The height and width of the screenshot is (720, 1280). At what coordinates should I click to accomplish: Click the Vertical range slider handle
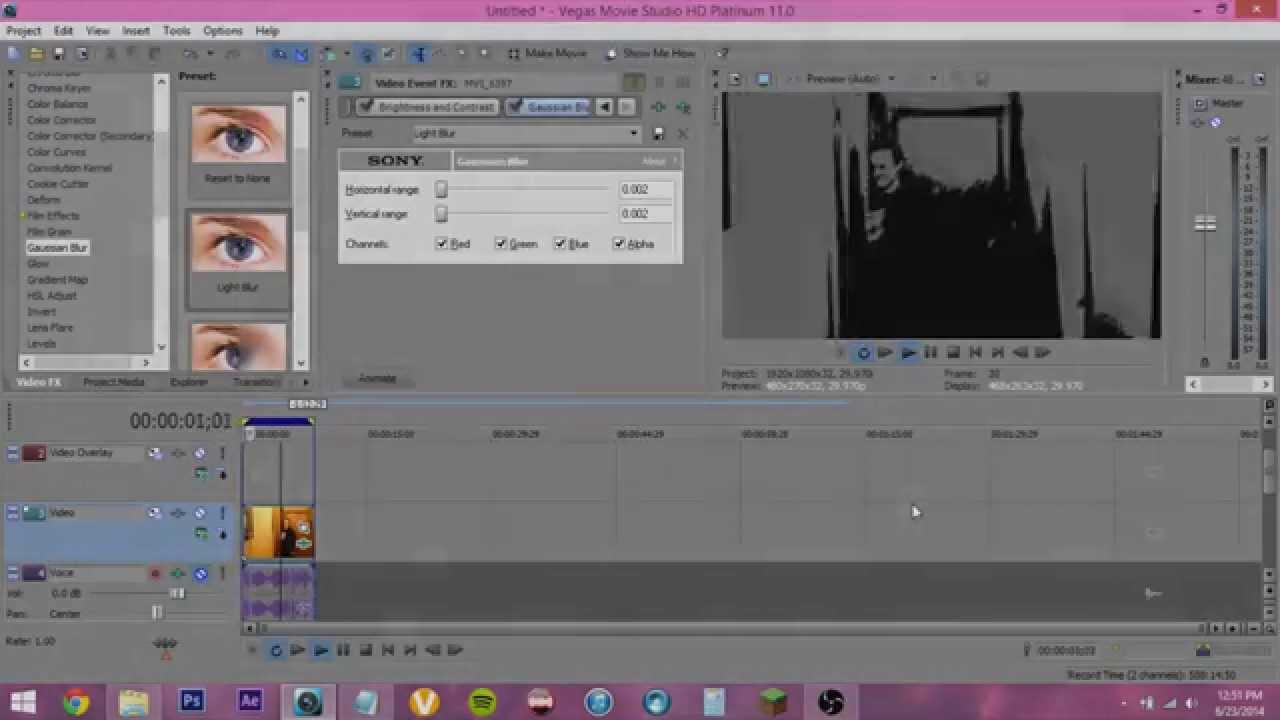[441, 214]
